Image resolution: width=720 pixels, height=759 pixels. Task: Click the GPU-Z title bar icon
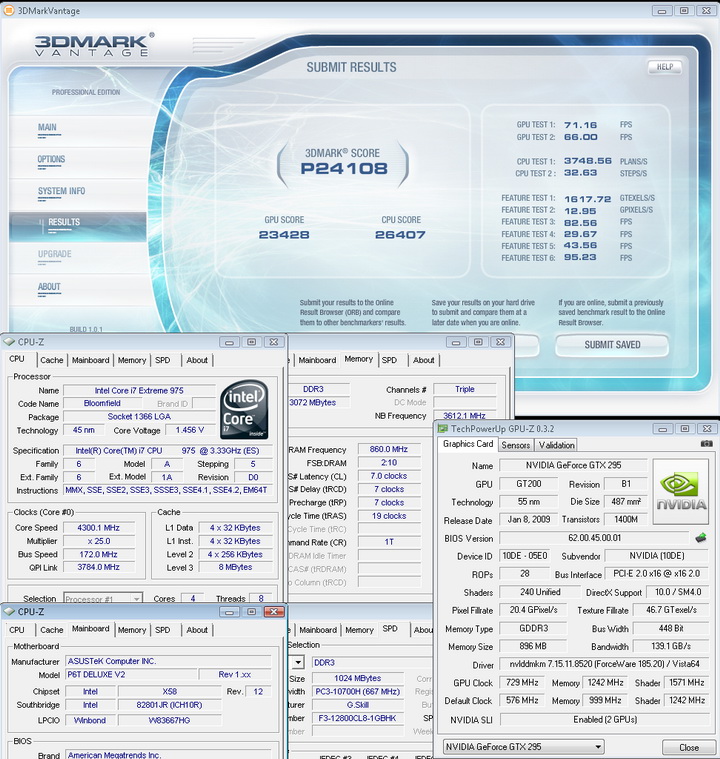[x=443, y=428]
